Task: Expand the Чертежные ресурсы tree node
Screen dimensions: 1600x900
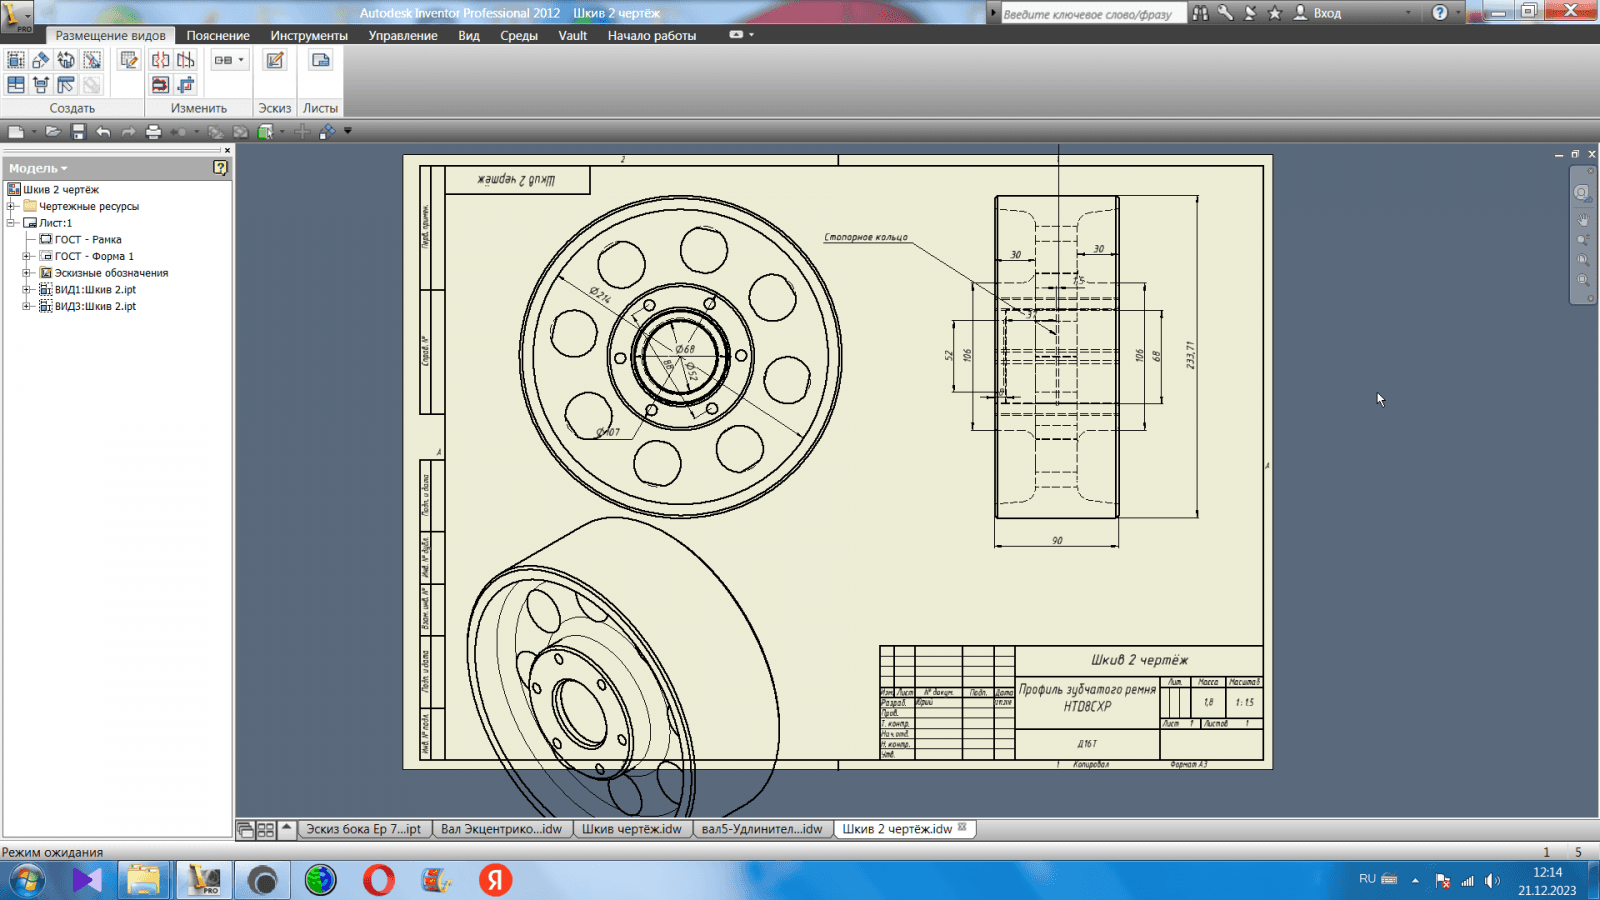Action: tap(12, 207)
